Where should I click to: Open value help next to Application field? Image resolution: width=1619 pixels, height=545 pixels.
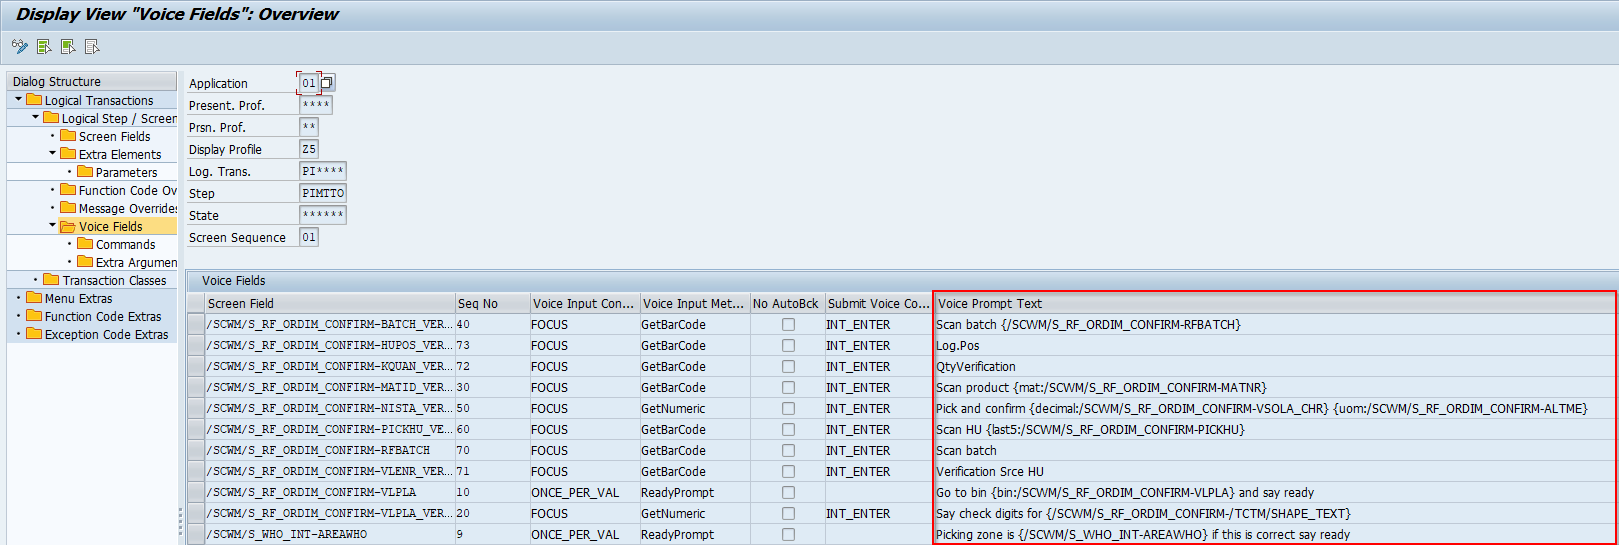pyautogui.click(x=327, y=83)
